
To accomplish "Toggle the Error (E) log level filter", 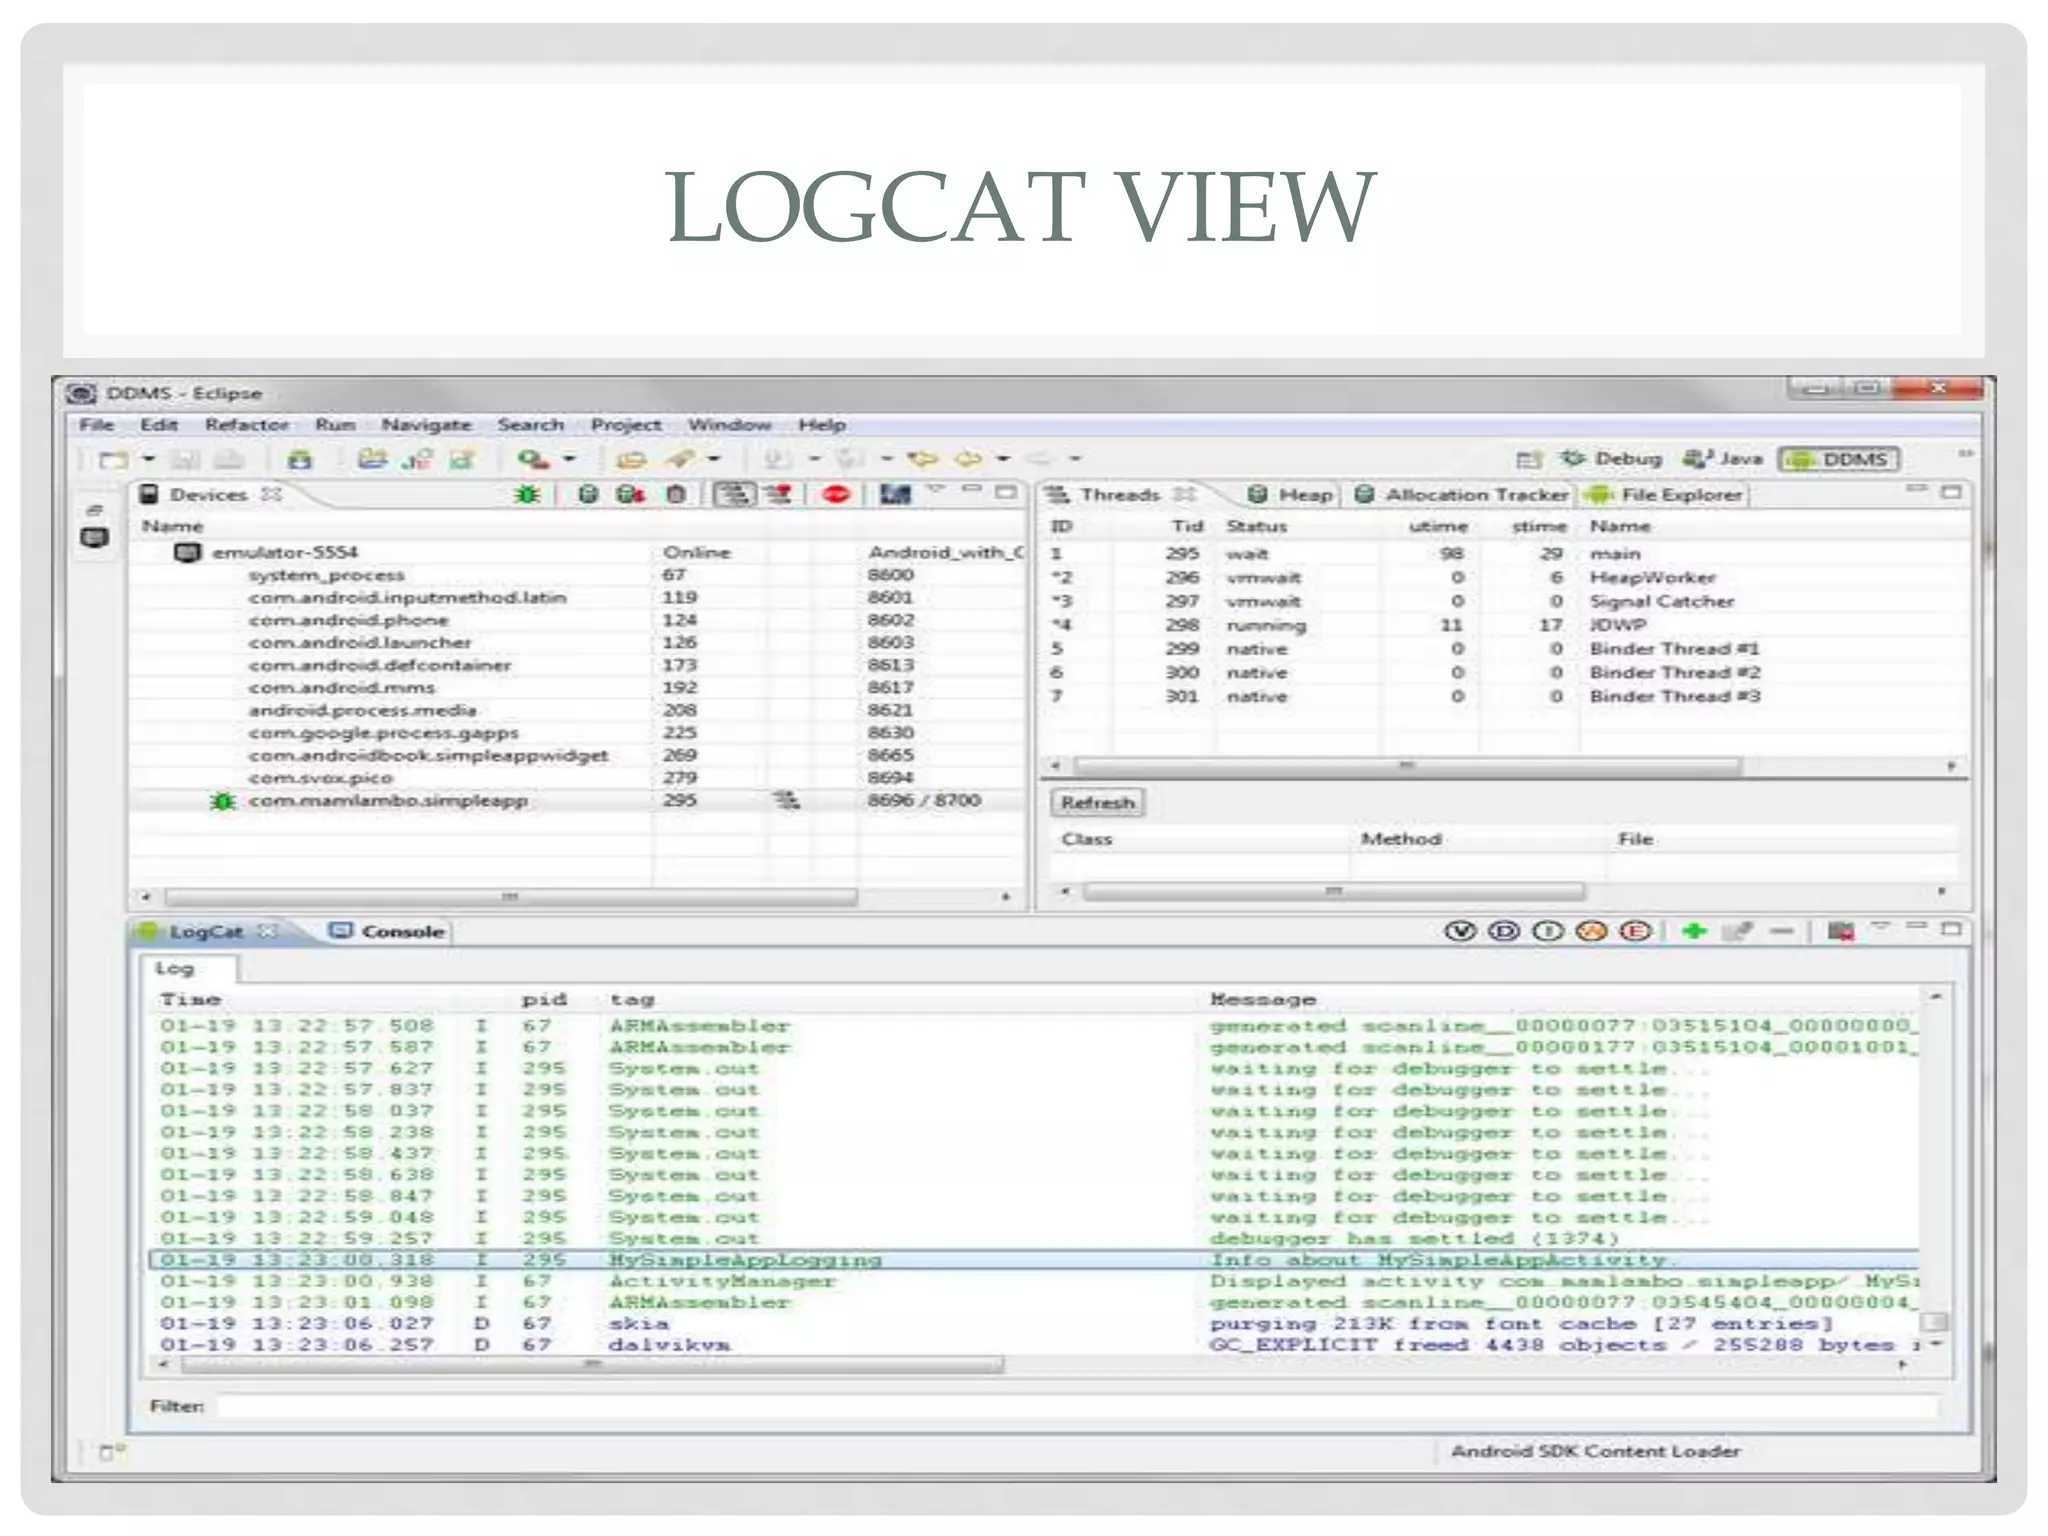I will [x=1635, y=931].
